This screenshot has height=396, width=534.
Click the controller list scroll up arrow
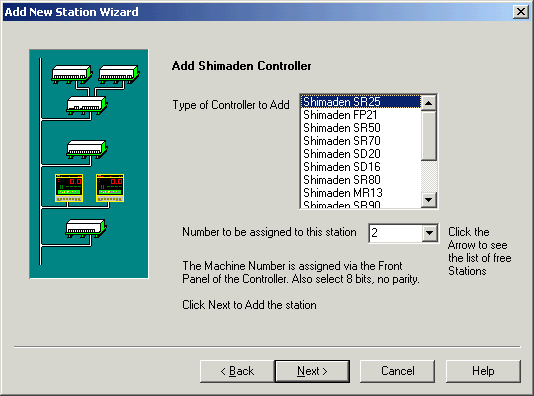tap(429, 103)
